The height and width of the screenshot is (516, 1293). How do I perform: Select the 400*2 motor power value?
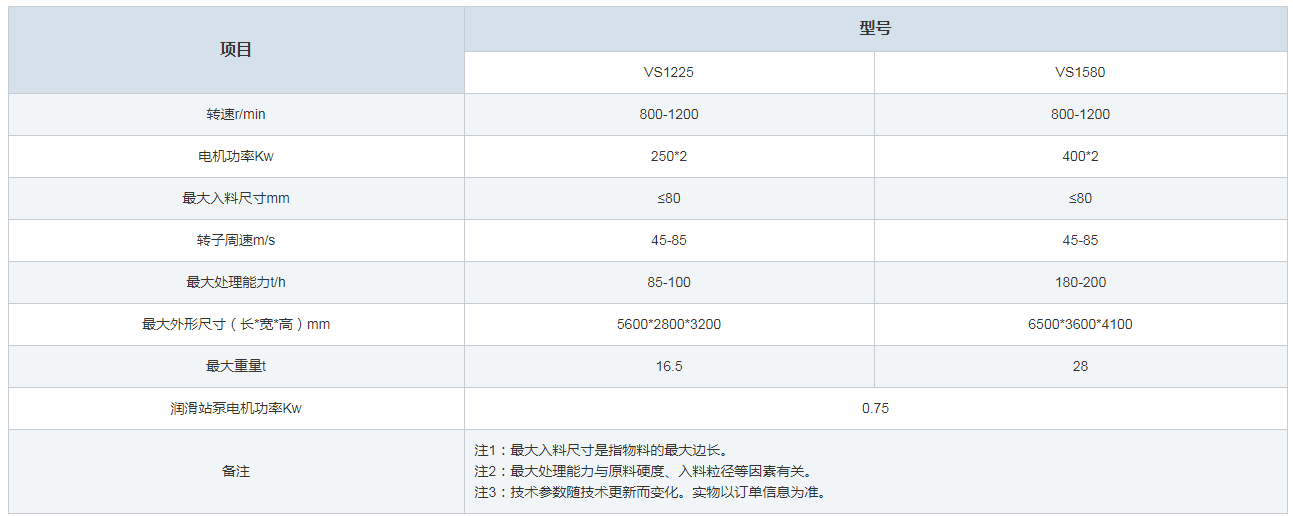[x=1080, y=156]
